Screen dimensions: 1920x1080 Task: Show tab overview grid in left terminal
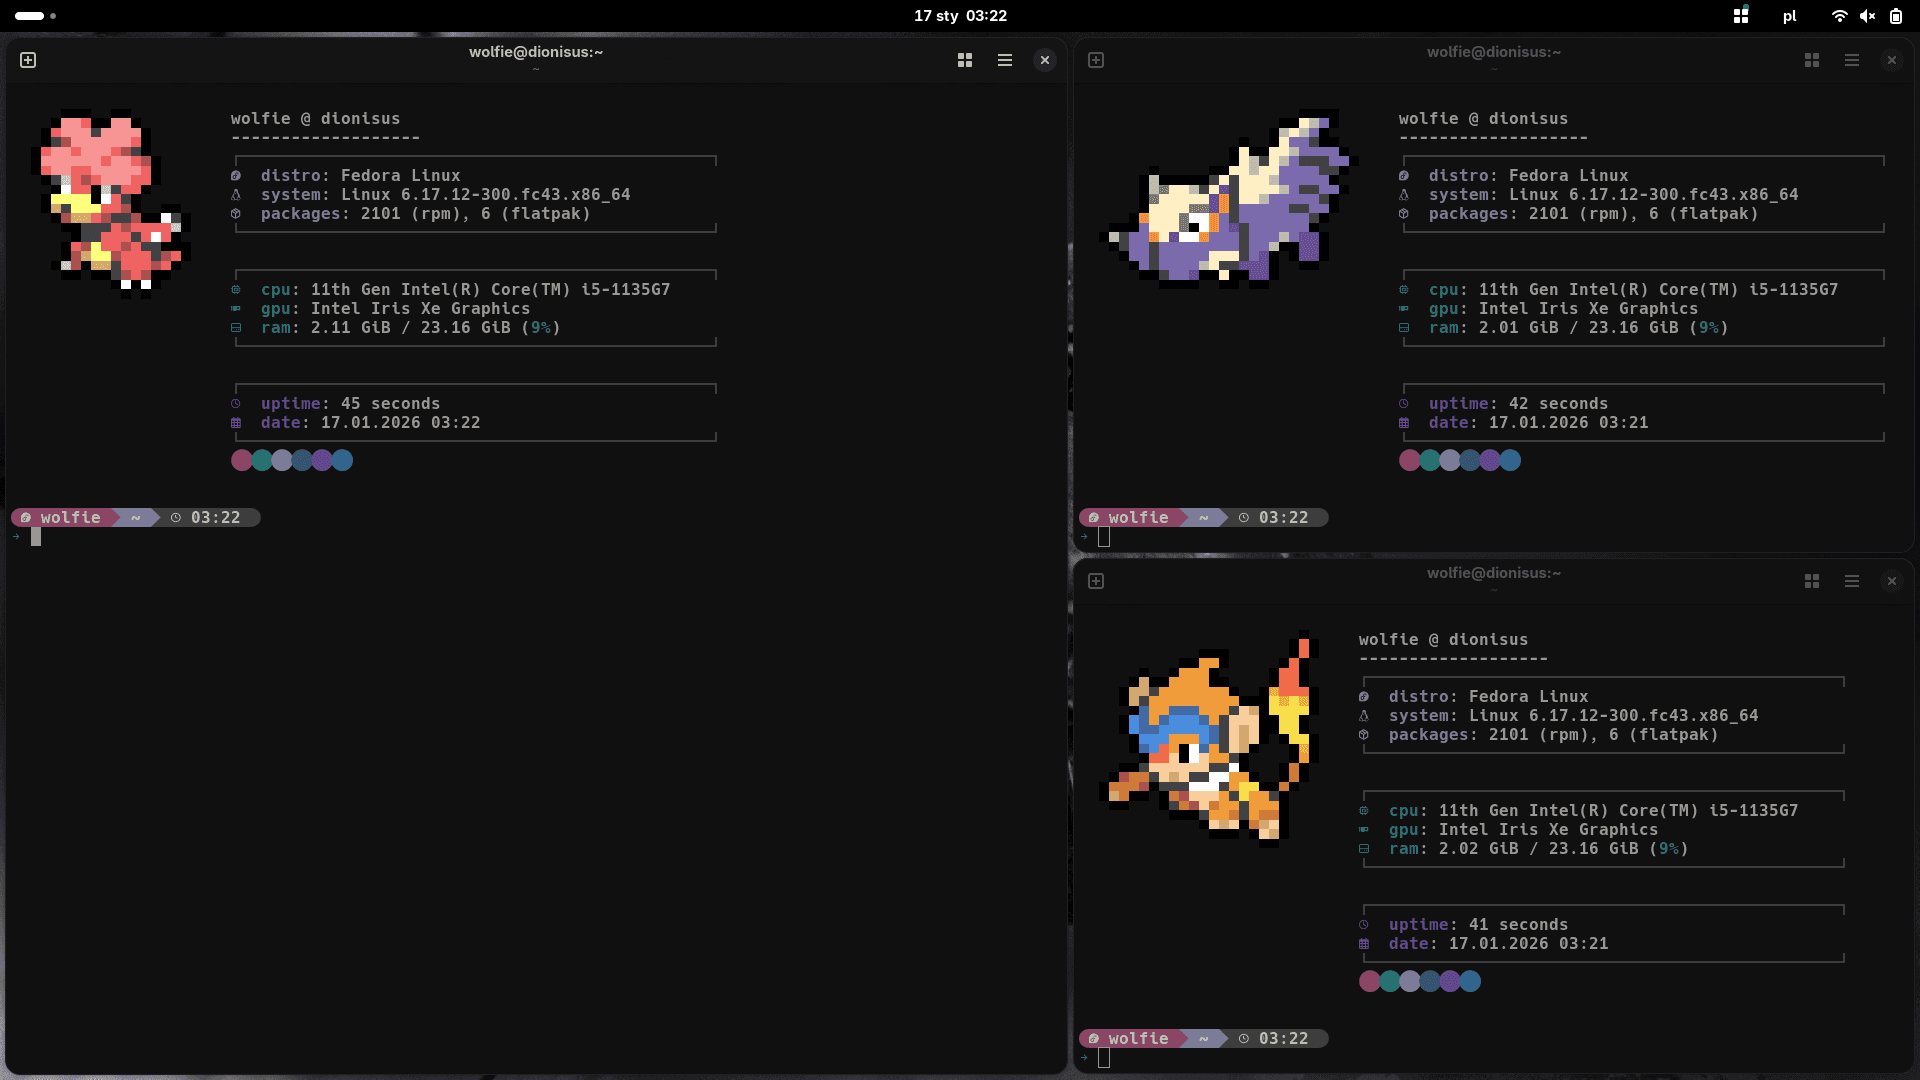[965, 60]
